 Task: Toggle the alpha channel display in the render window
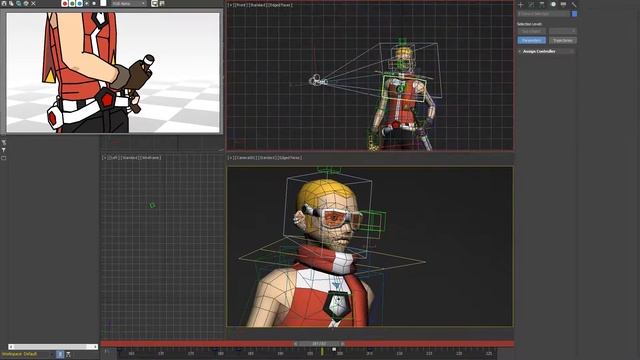87,4
